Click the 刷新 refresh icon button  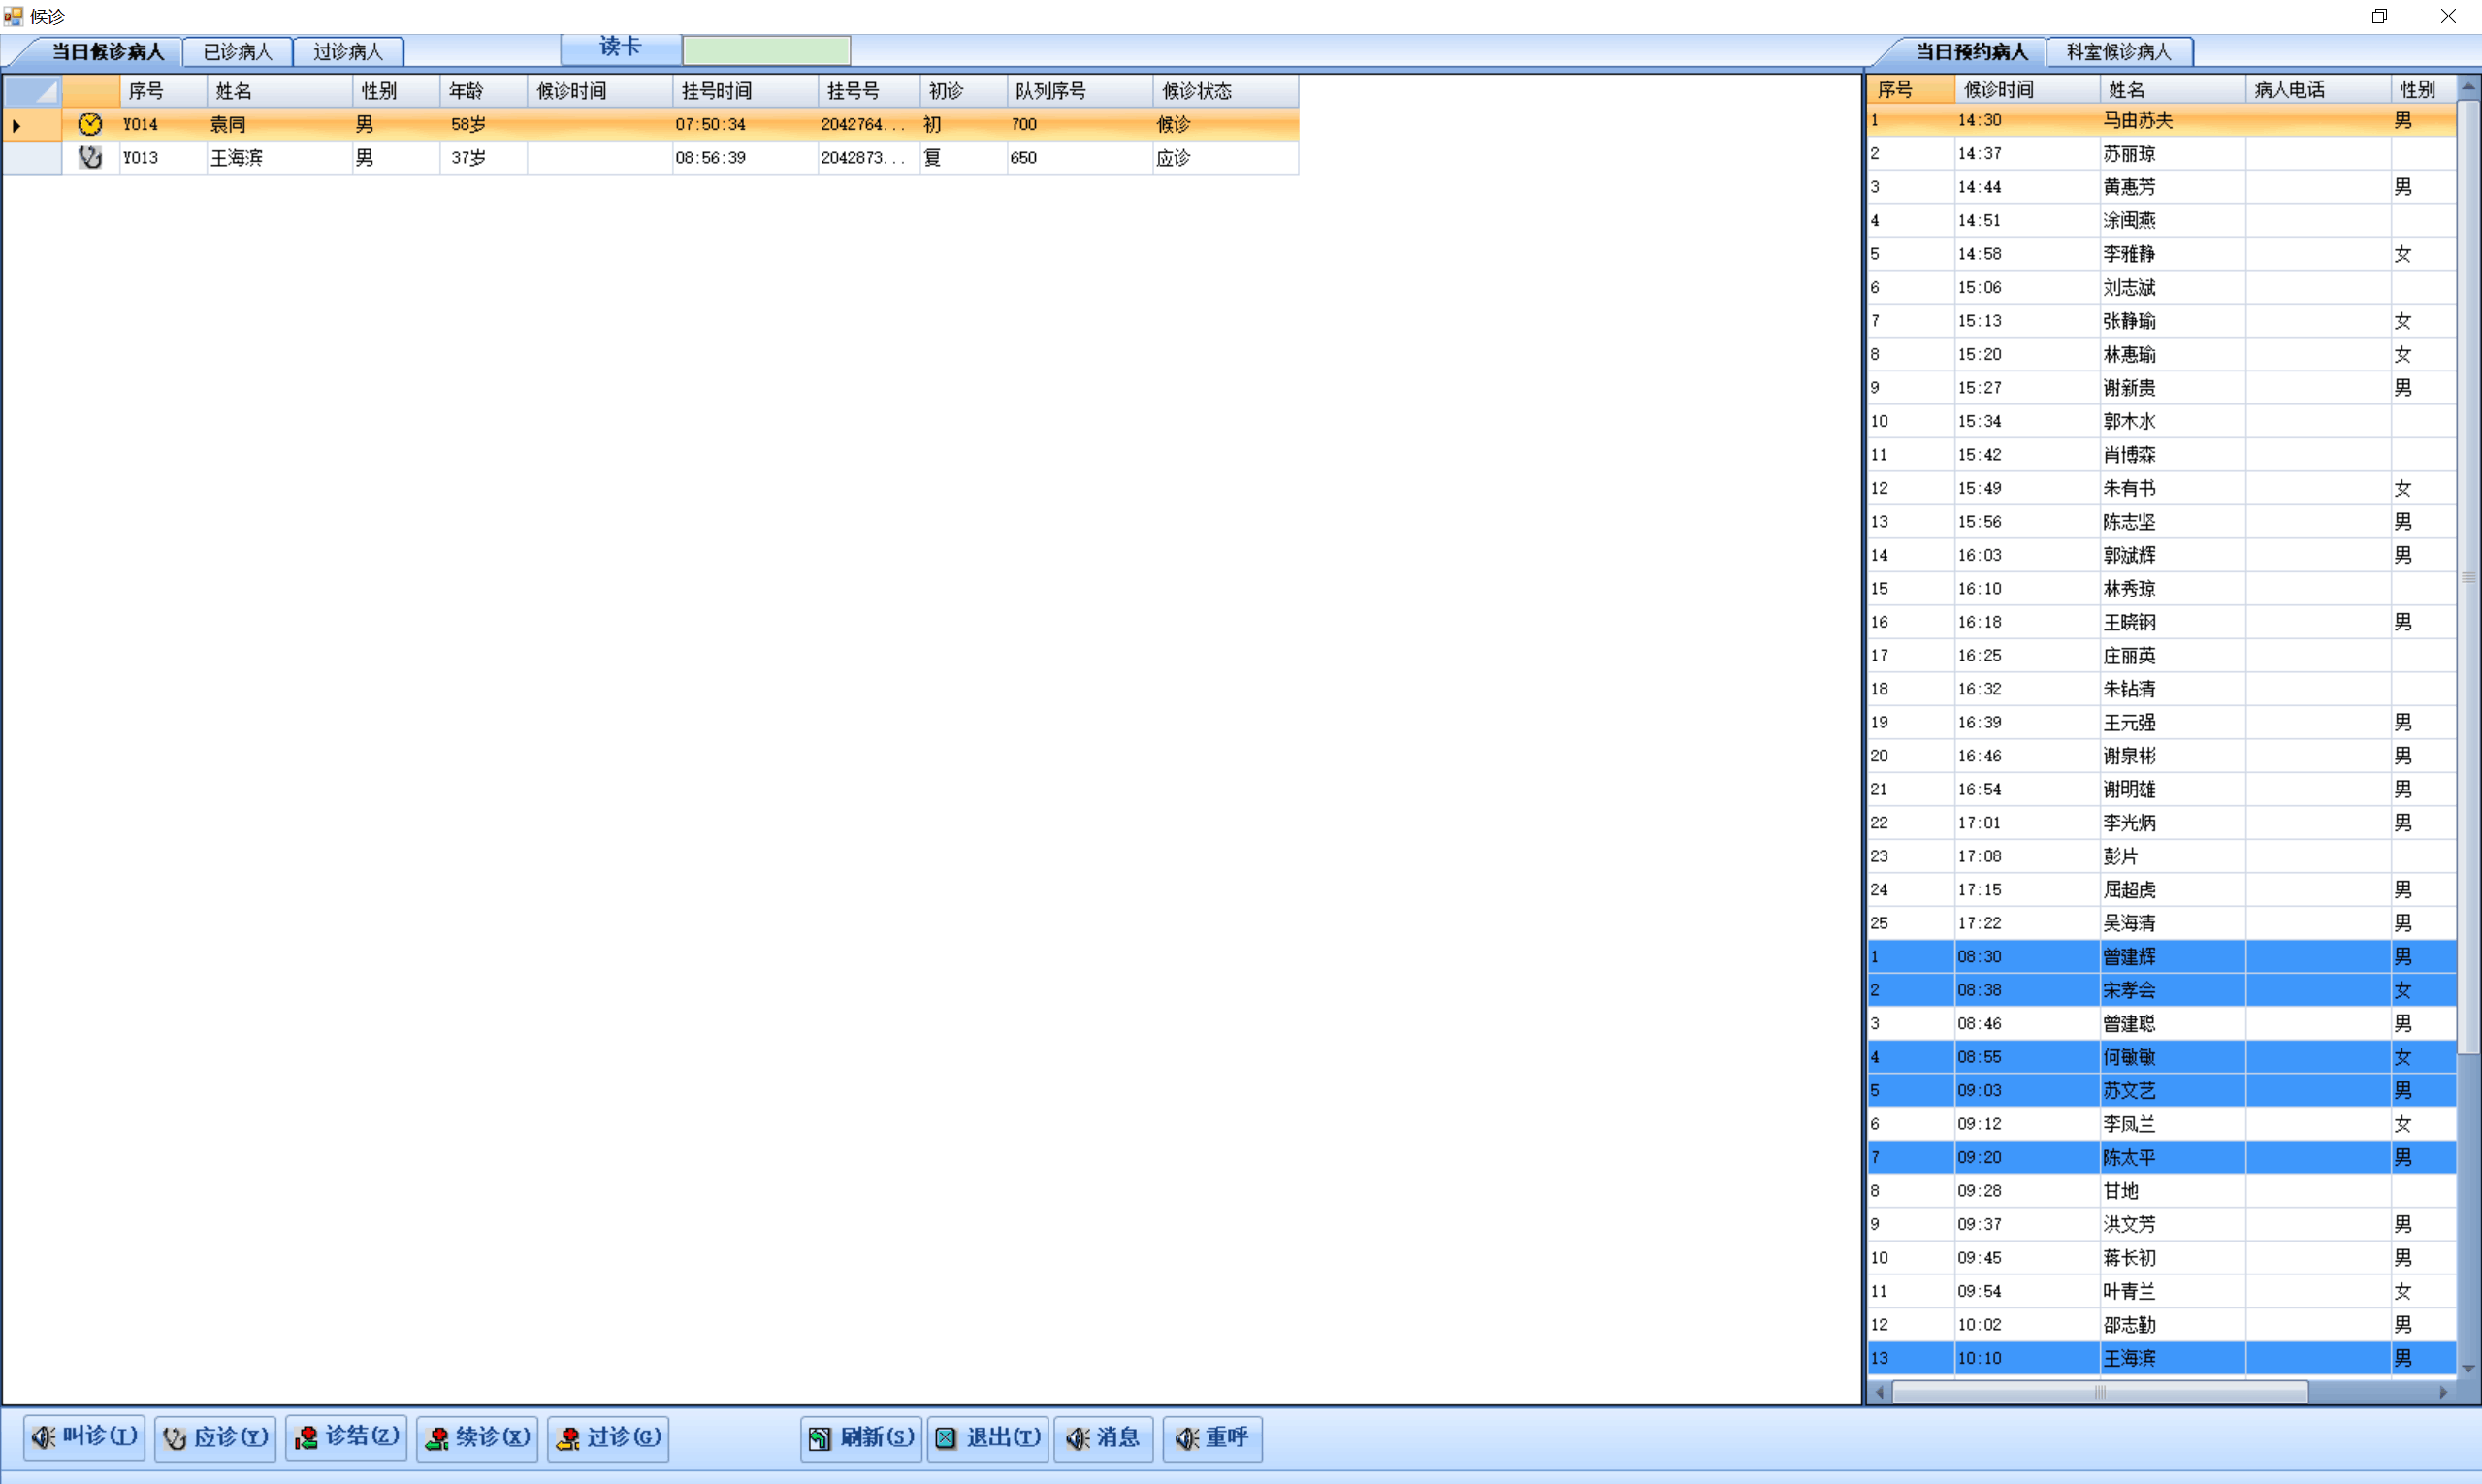pyautogui.click(x=819, y=1438)
